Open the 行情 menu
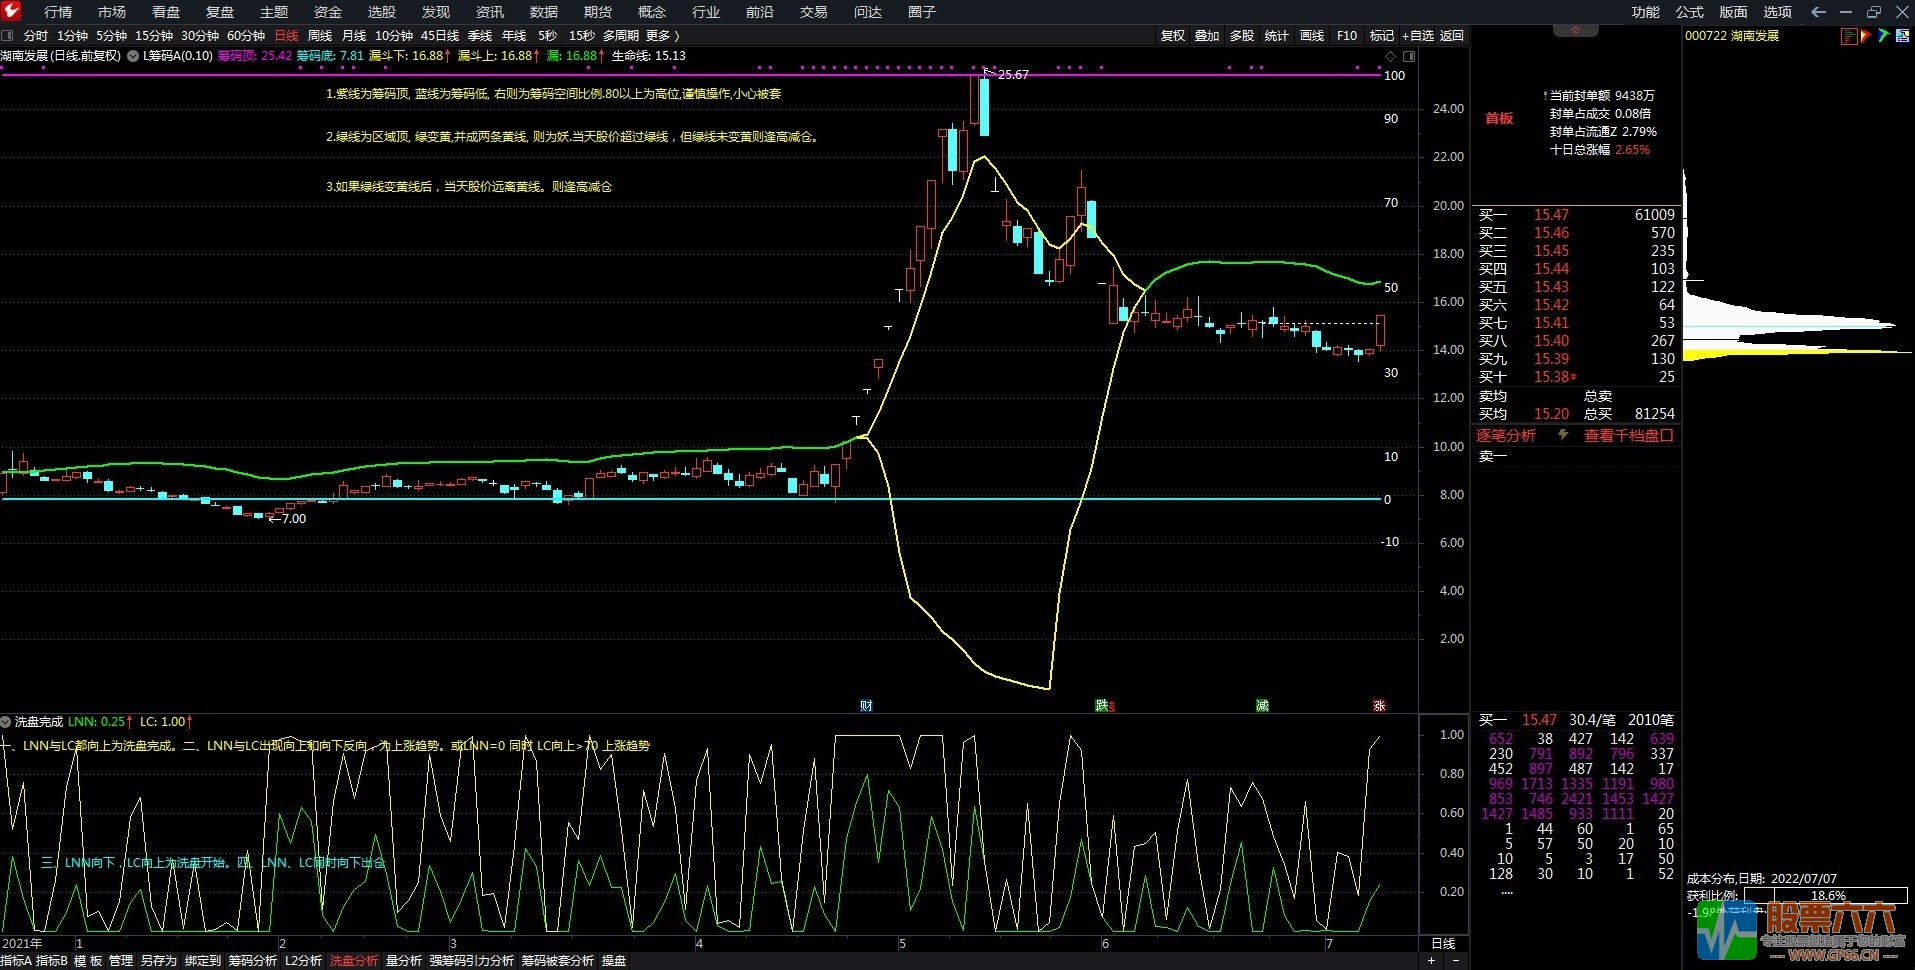Image resolution: width=1915 pixels, height=970 pixels. click(58, 12)
